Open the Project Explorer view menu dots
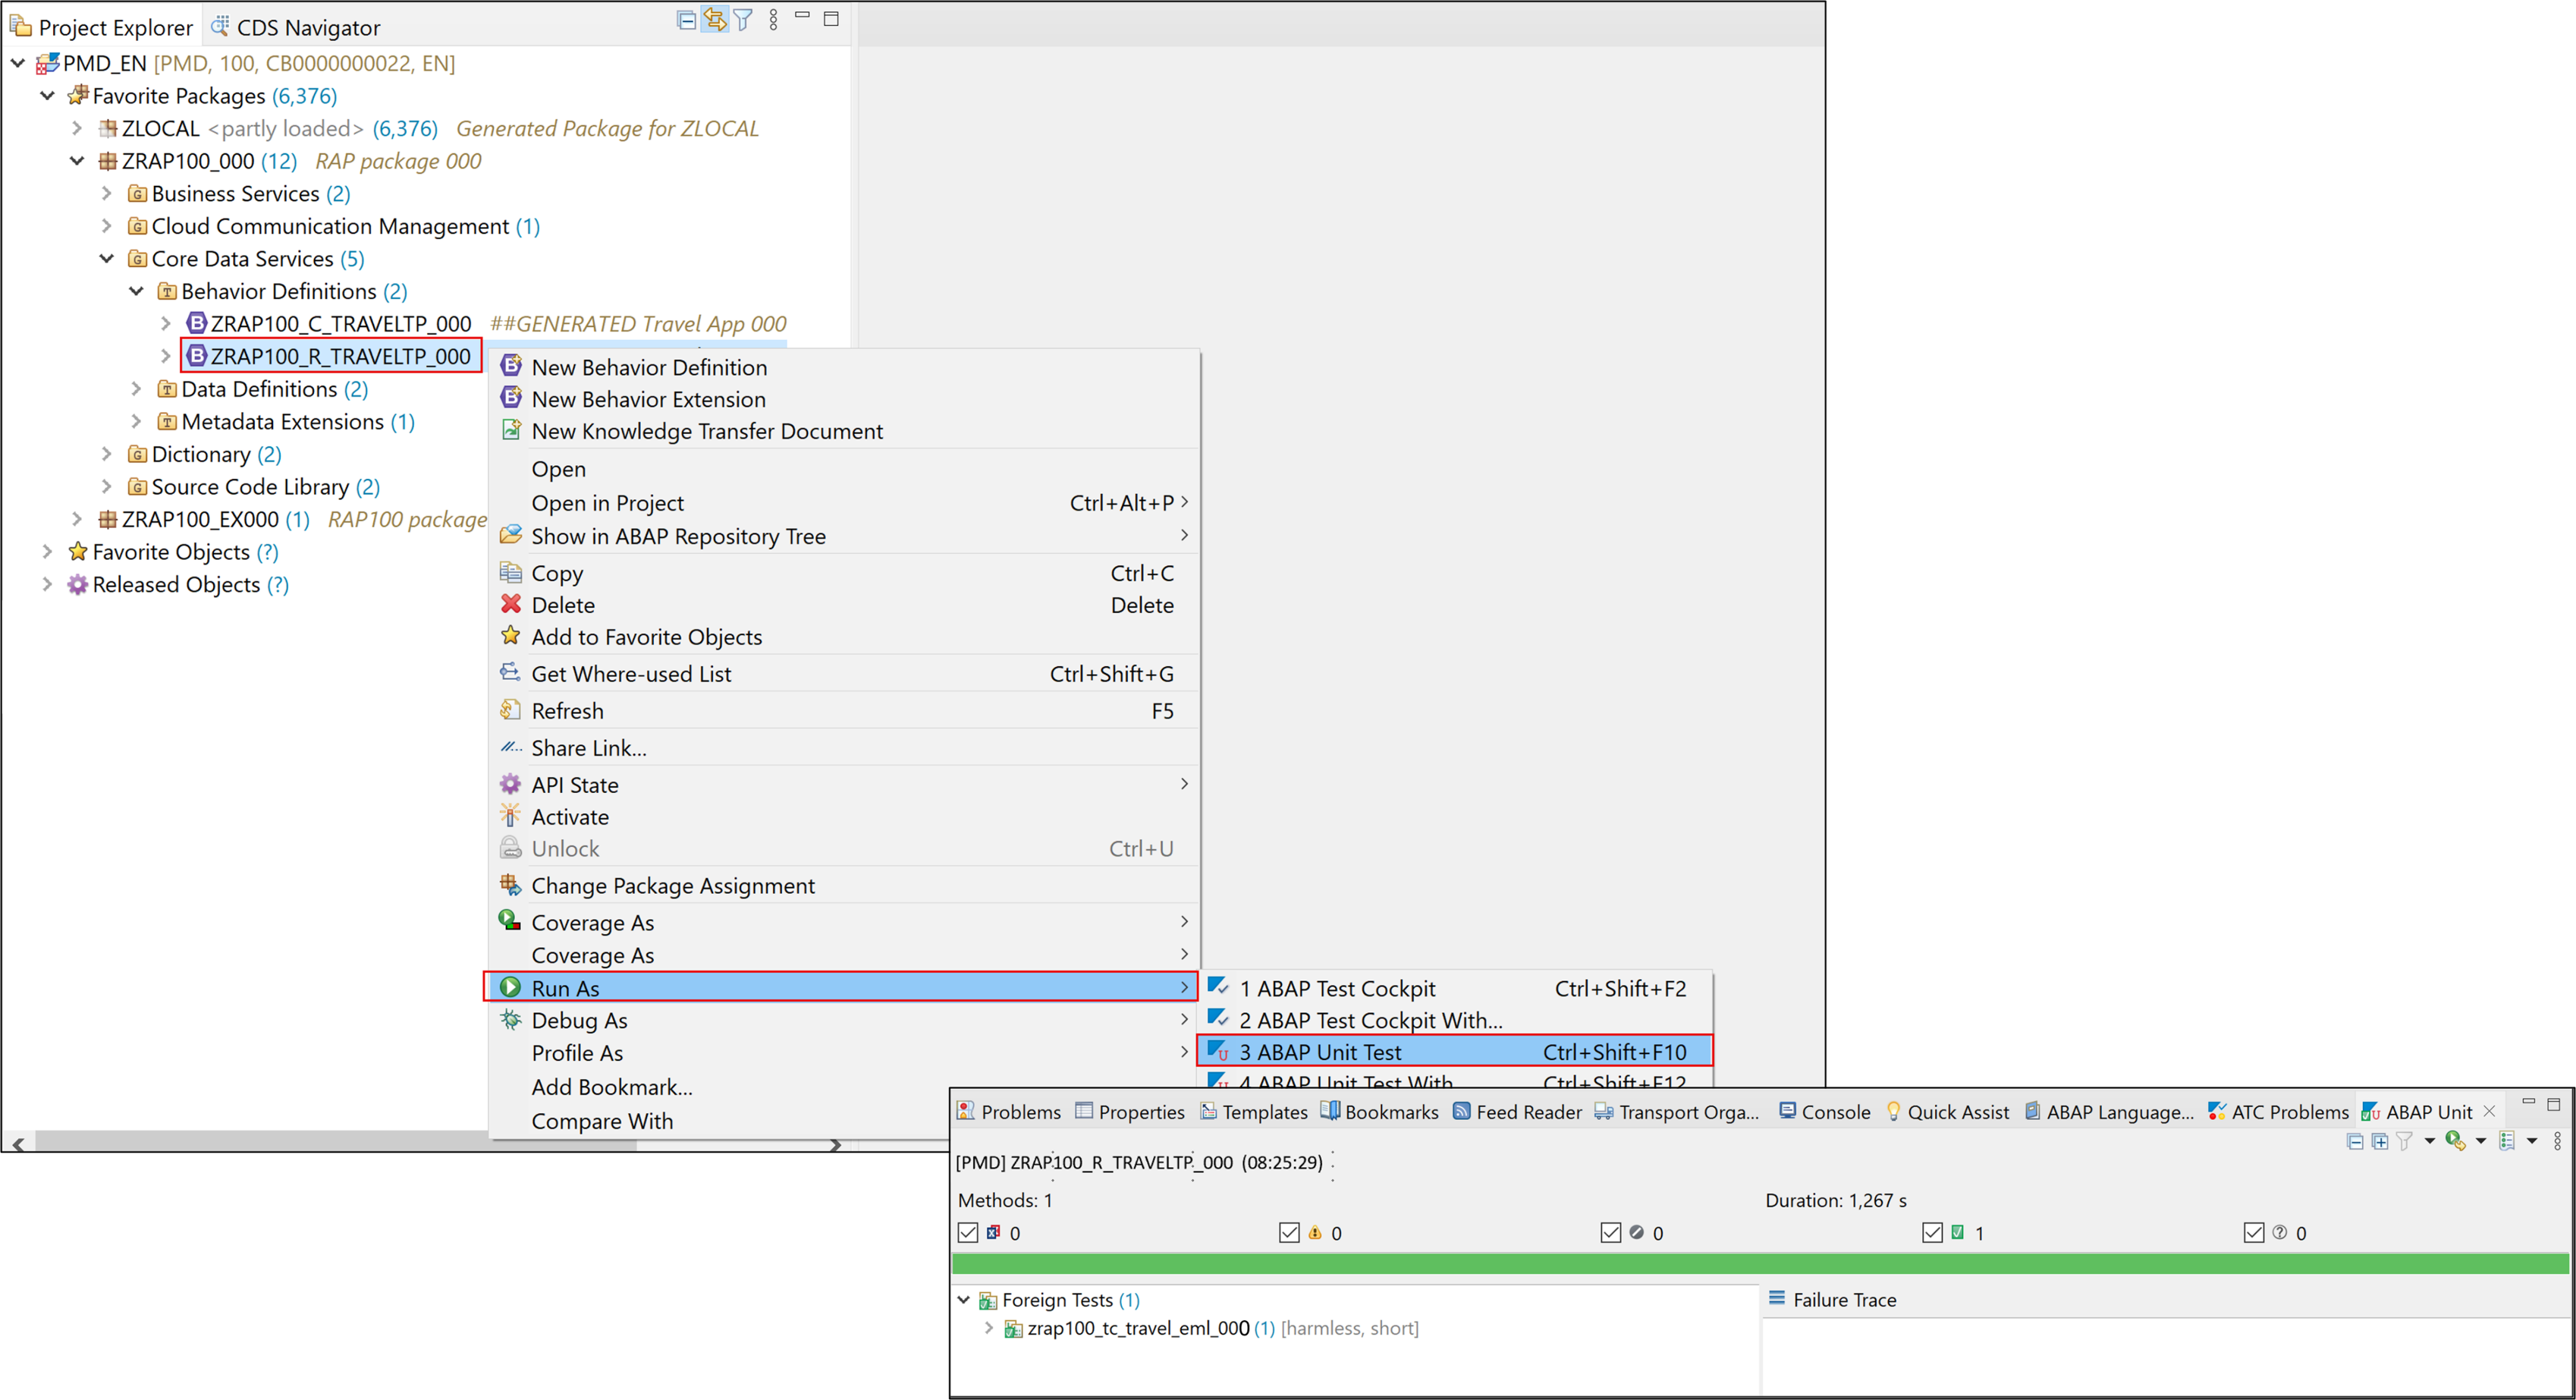 point(773,20)
